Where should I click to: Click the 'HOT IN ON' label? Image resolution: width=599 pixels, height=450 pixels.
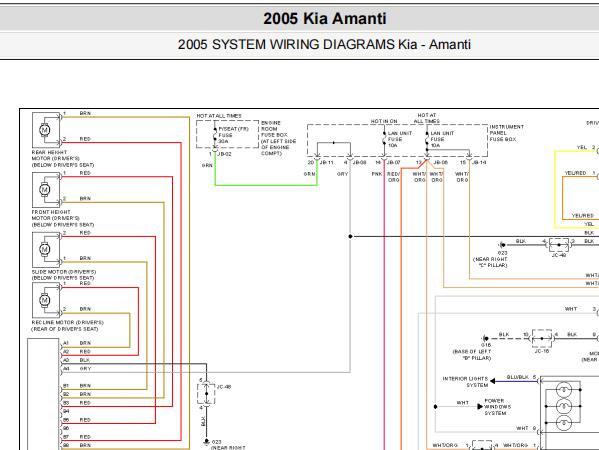(x=384, y=121)
